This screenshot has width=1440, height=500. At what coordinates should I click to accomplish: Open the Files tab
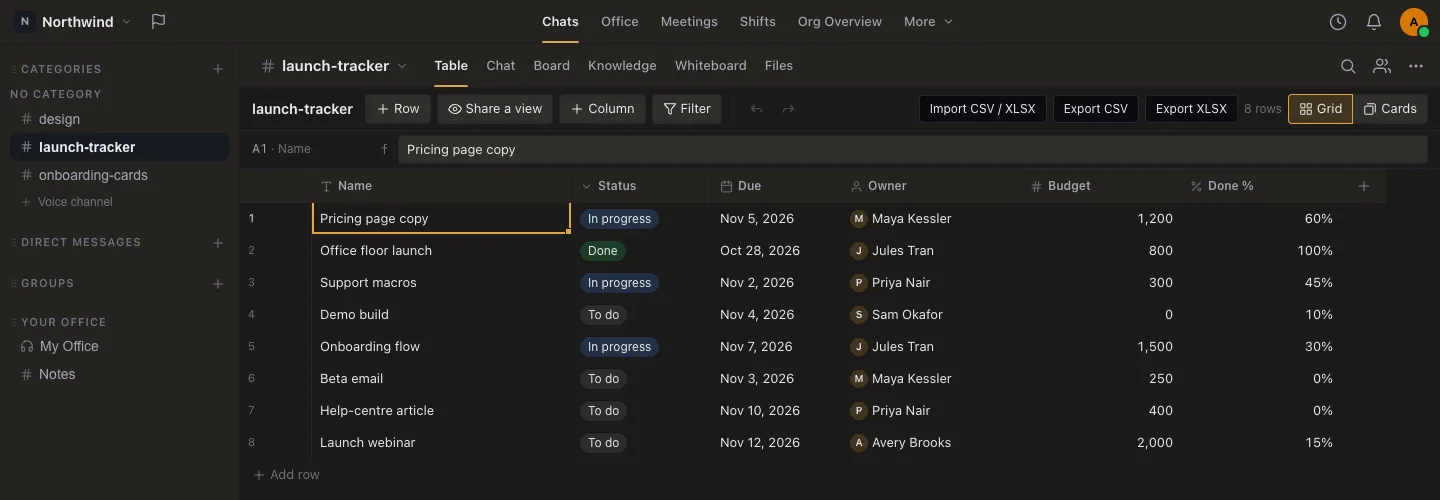pyautogui.click(x=779, y=66)
